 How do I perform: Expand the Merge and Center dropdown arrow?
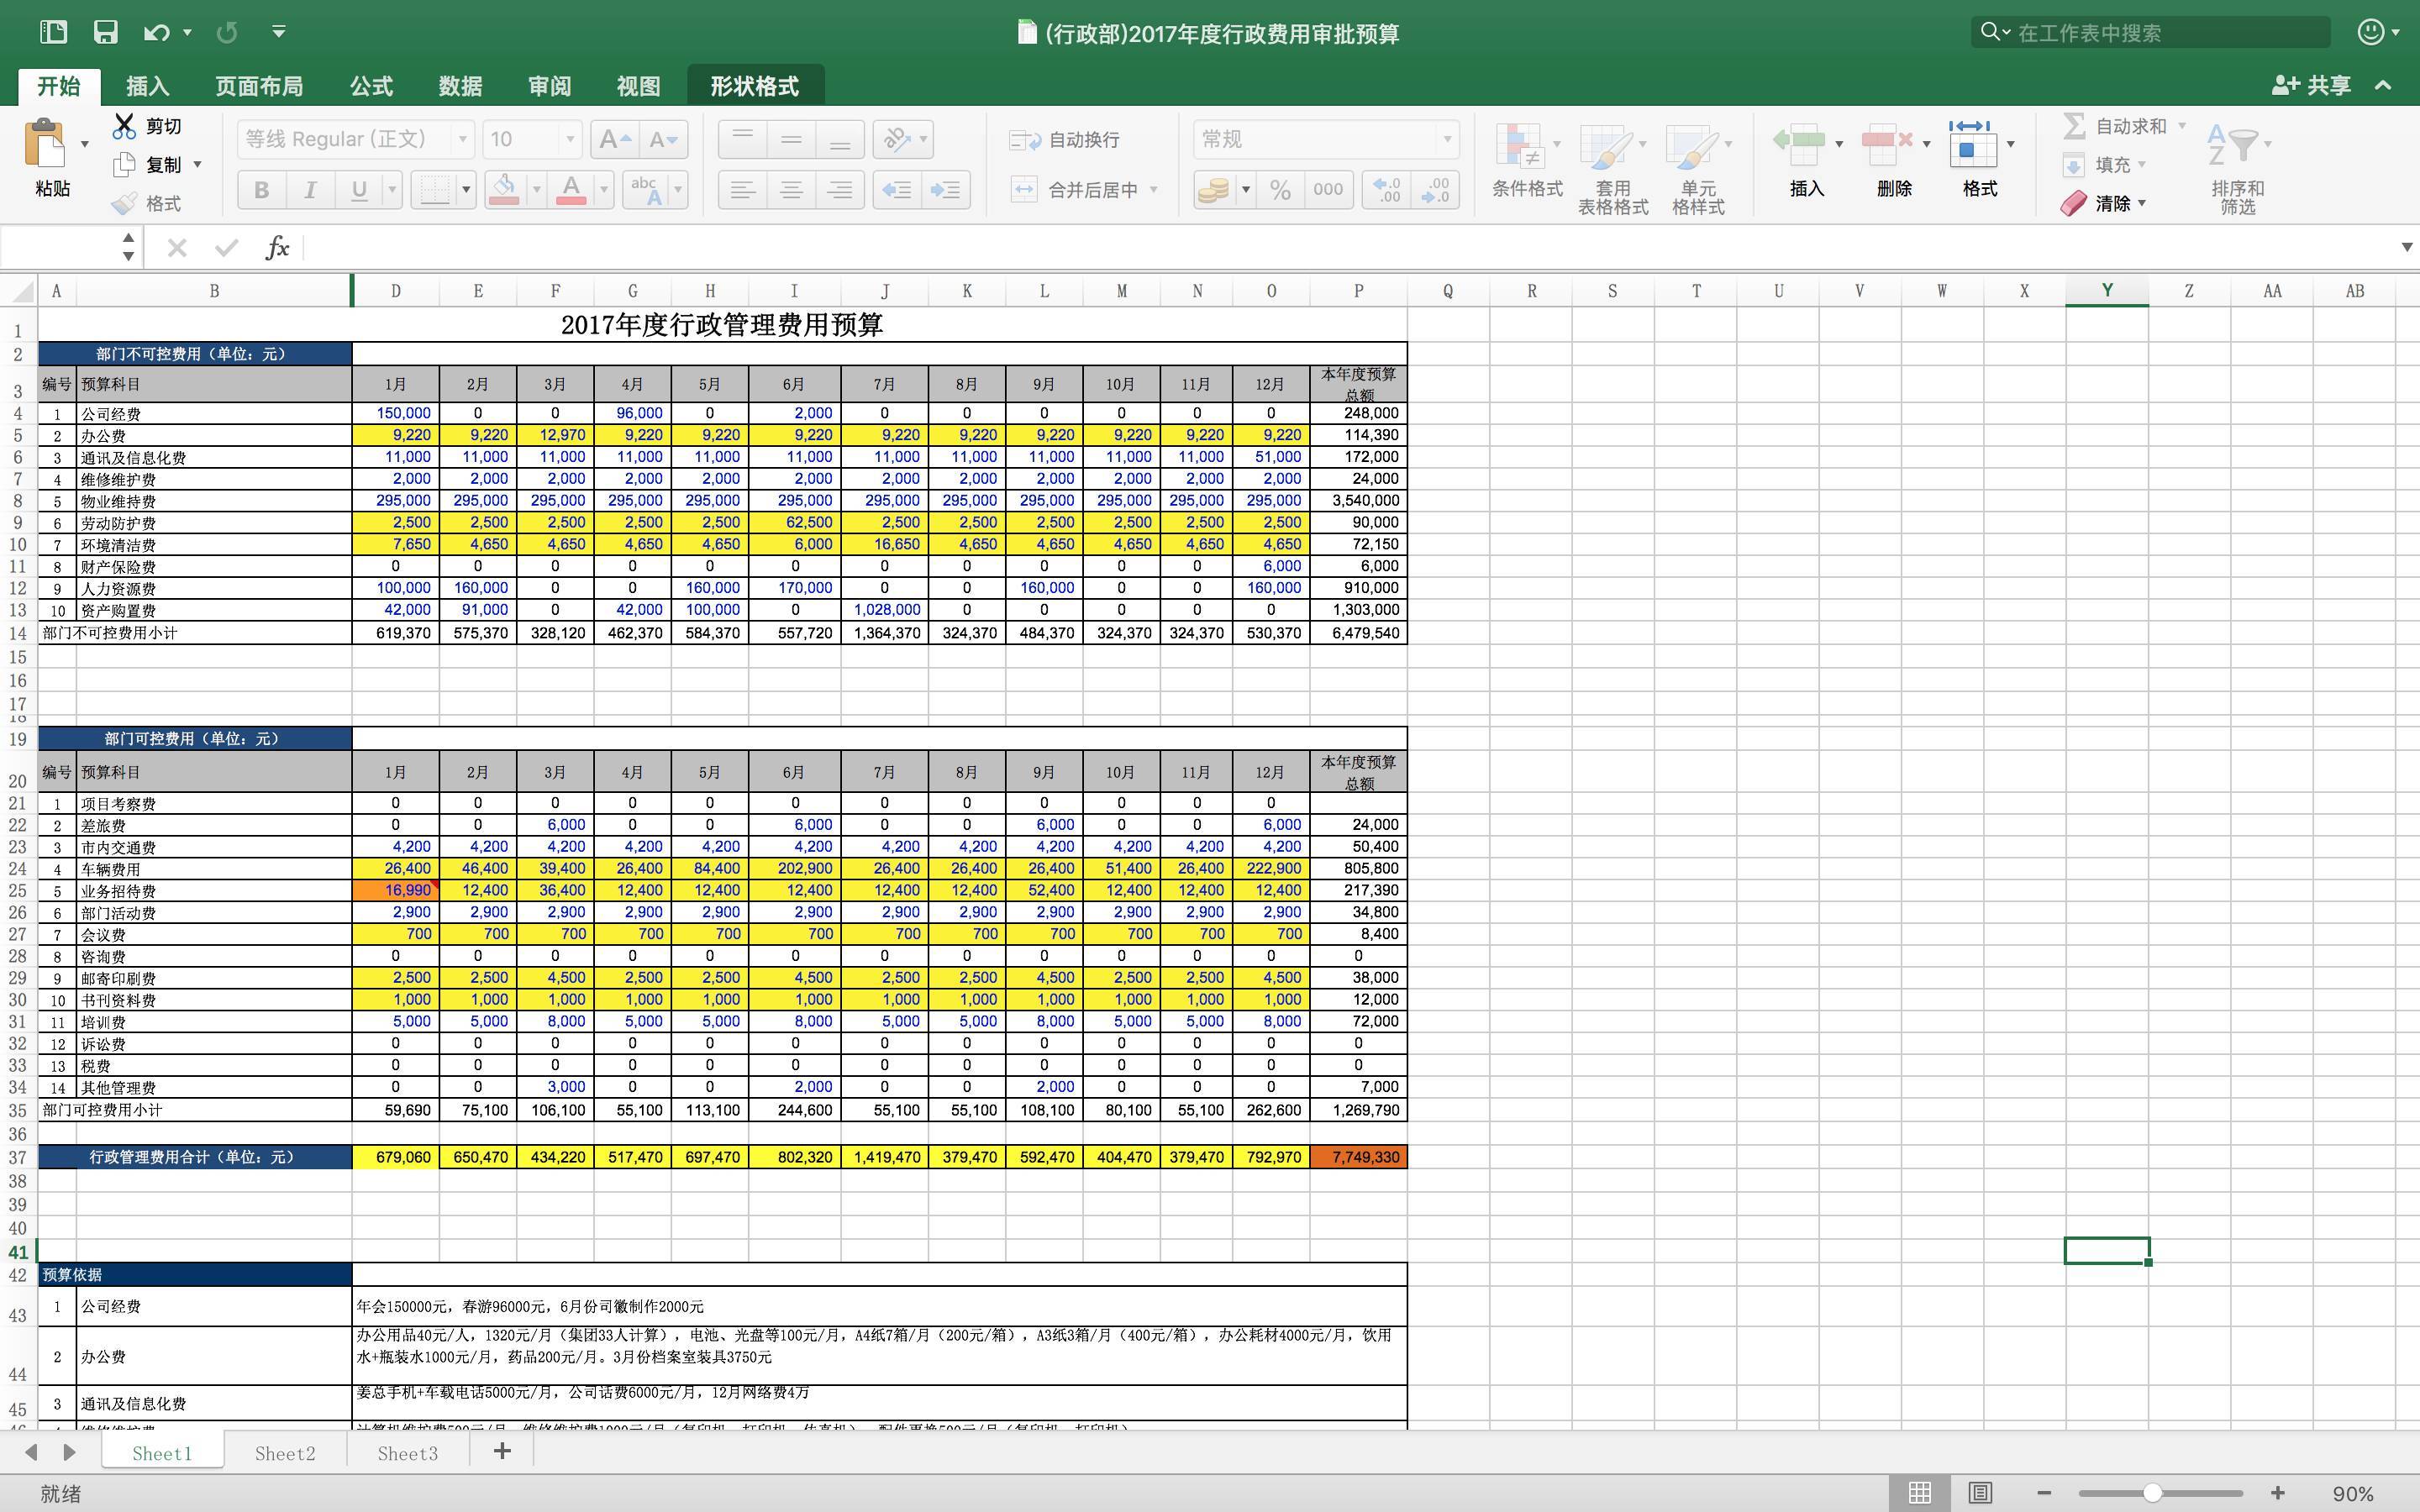pyautogui.click(x=1154, y=189)
